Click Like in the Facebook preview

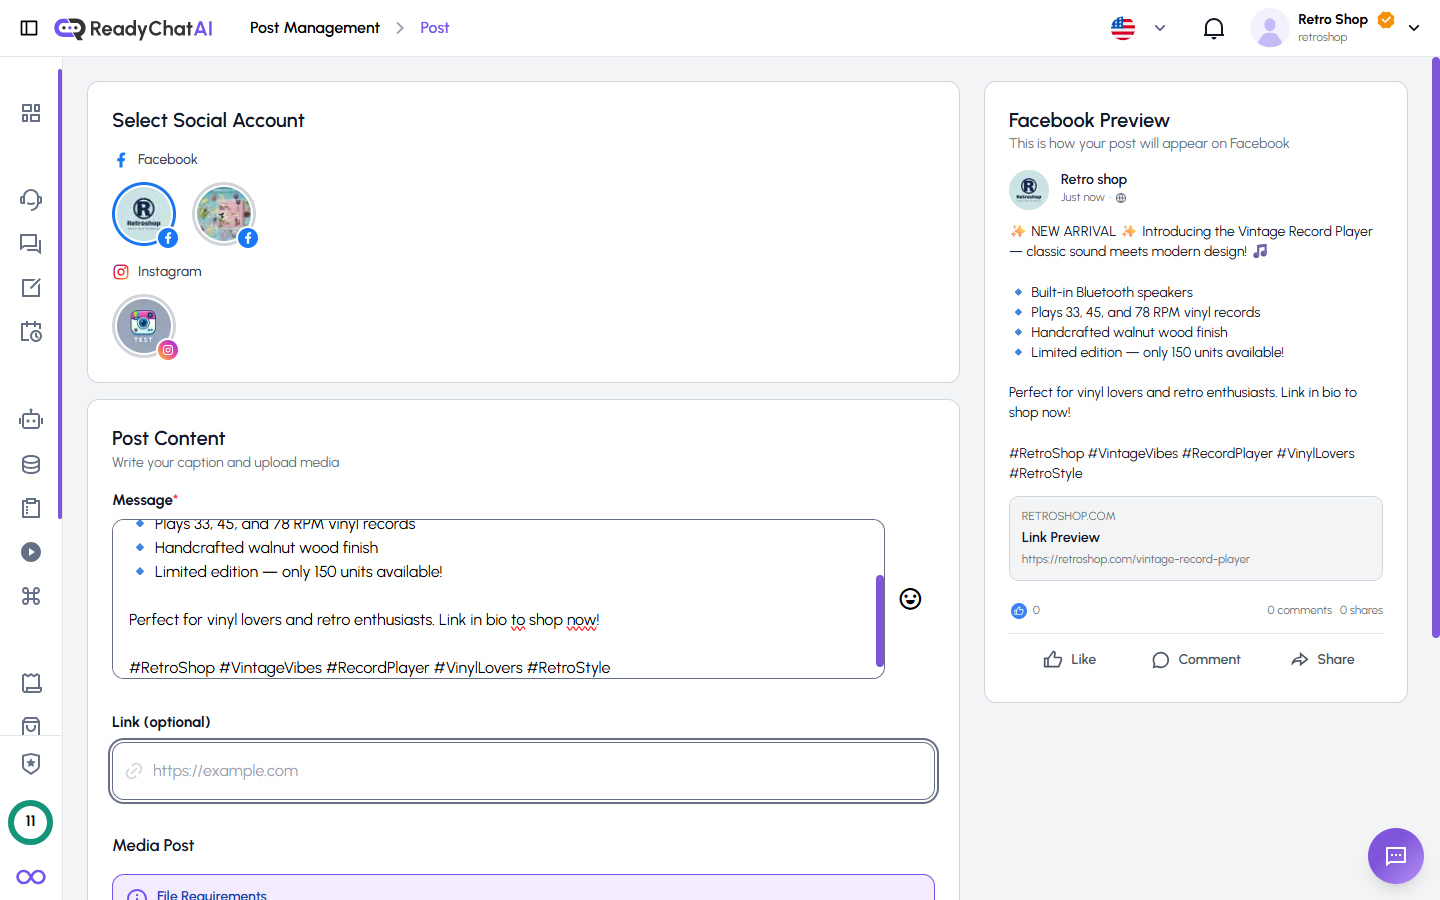click(1069, 660)
